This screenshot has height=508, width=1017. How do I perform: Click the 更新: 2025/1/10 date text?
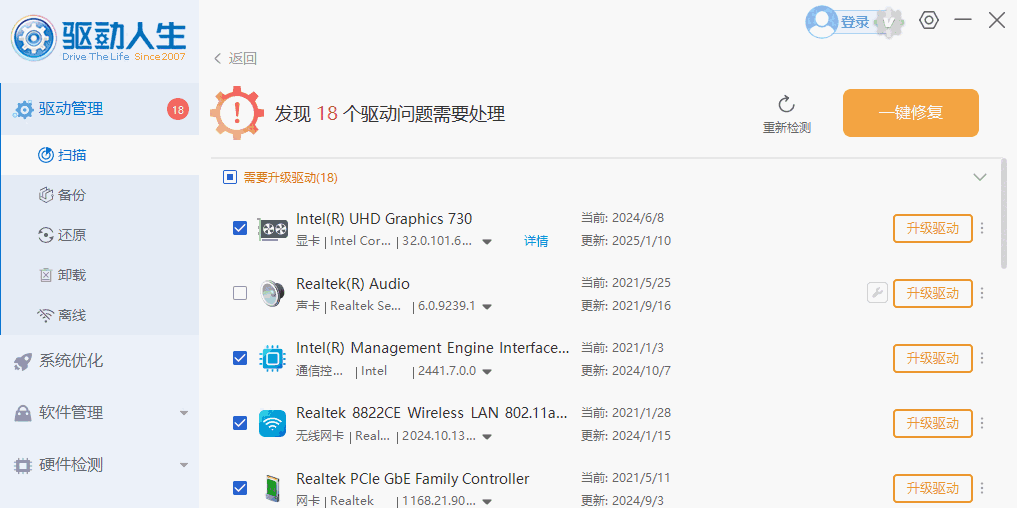[x=626, y=241]
